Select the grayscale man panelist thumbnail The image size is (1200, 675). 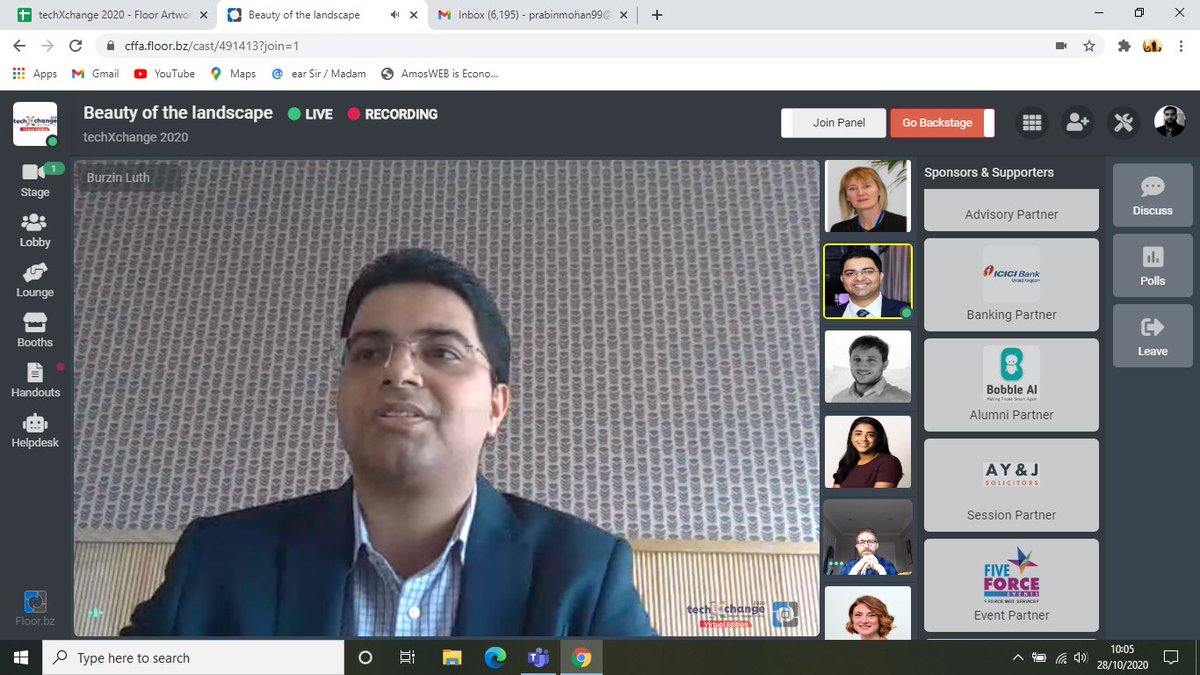(867, 366)
